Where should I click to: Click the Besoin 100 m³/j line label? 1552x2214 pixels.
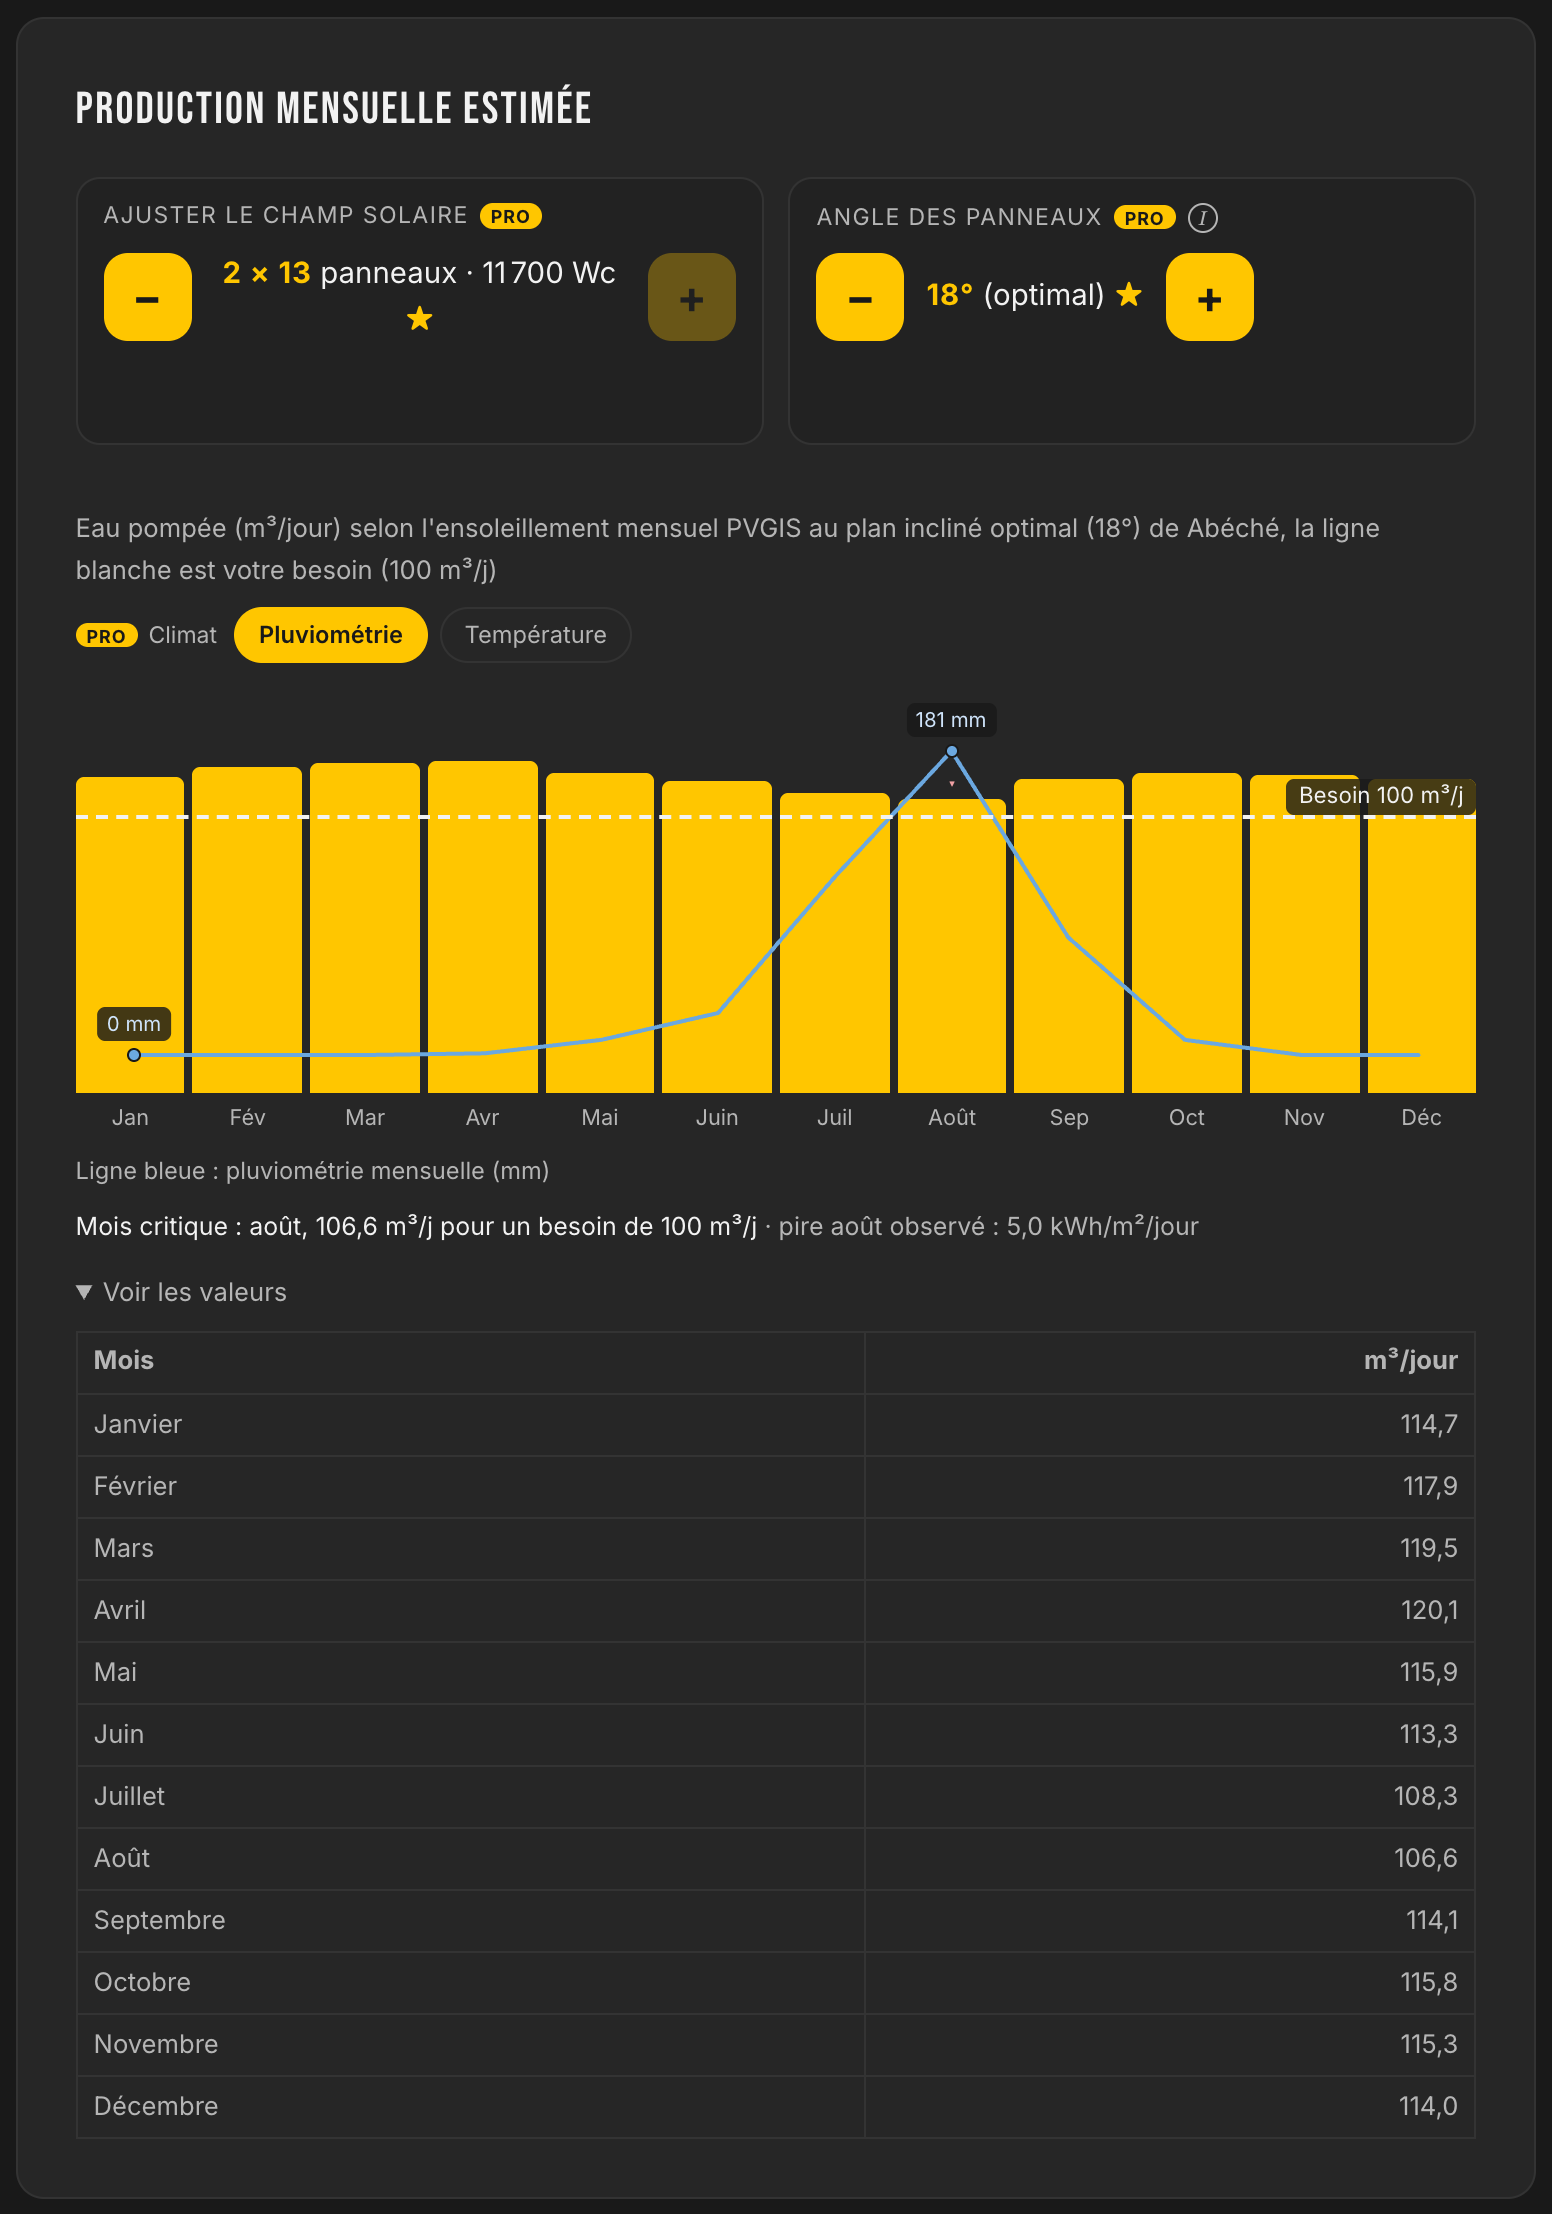point(1380,796)
